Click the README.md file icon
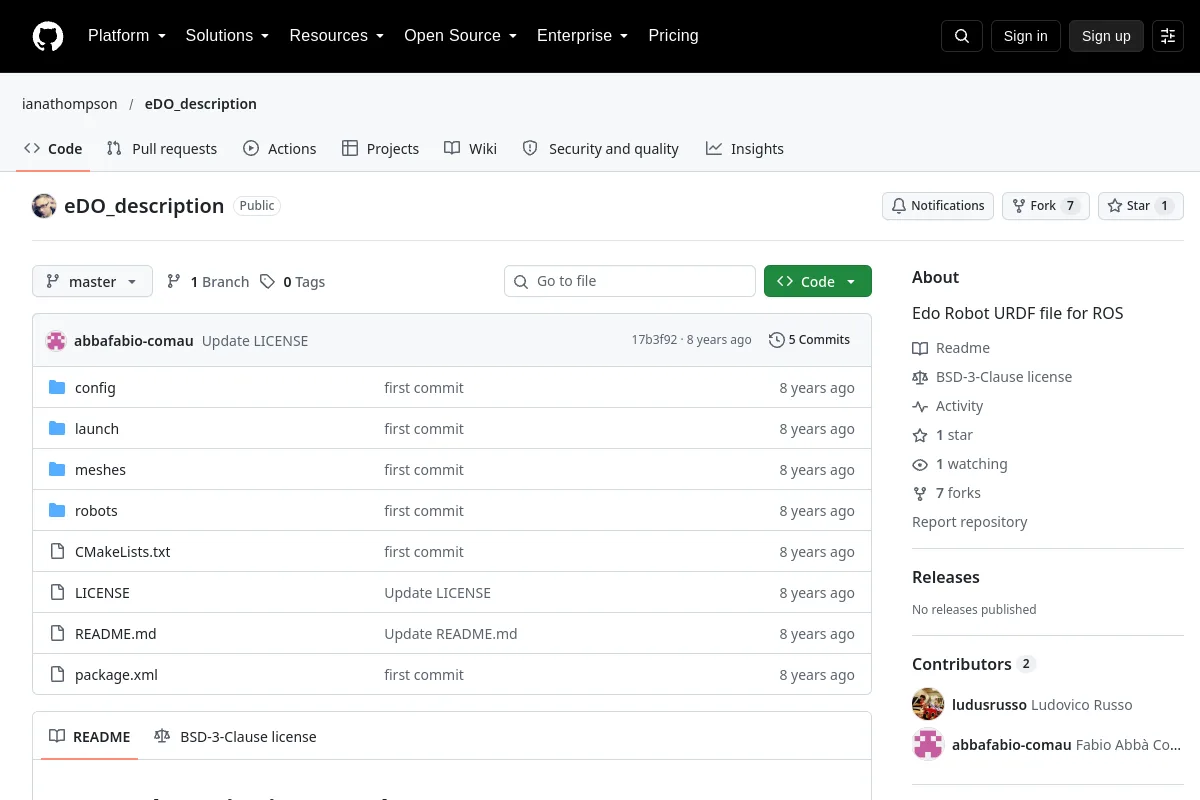The width and height of the screenshot is (1200, 800). [57, 634]
